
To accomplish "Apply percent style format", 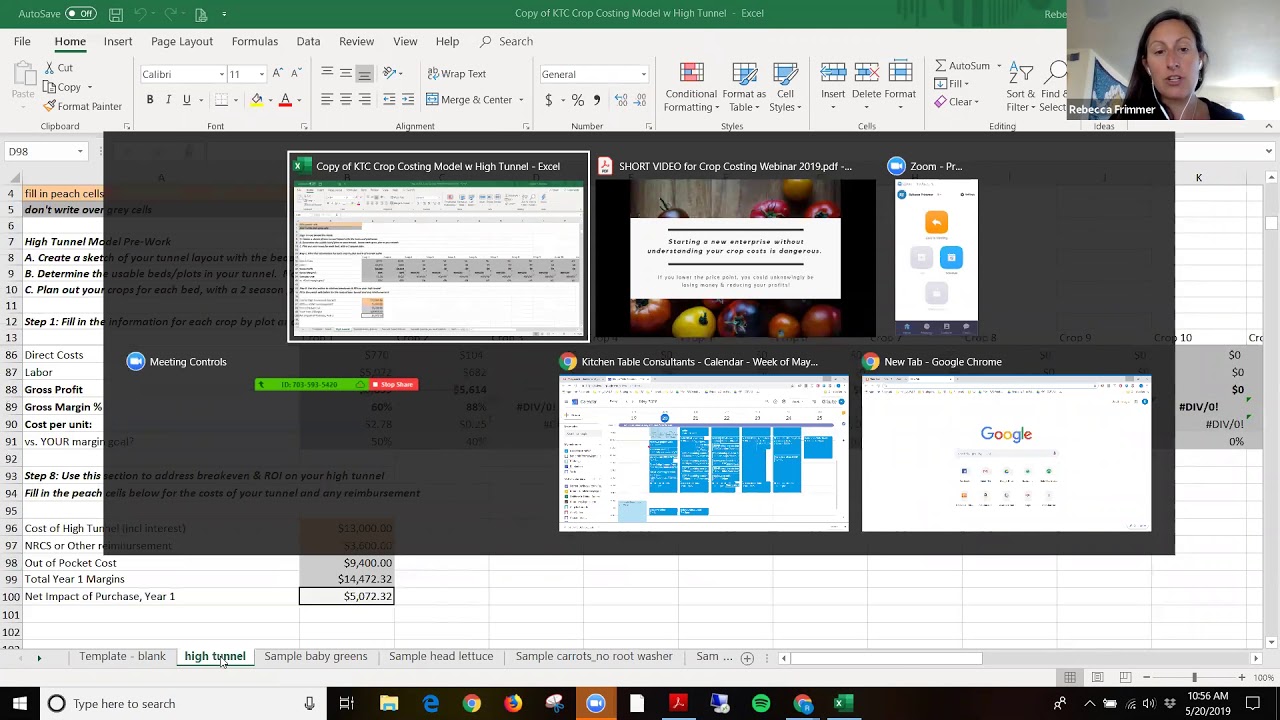I will [x=578, y=100].
